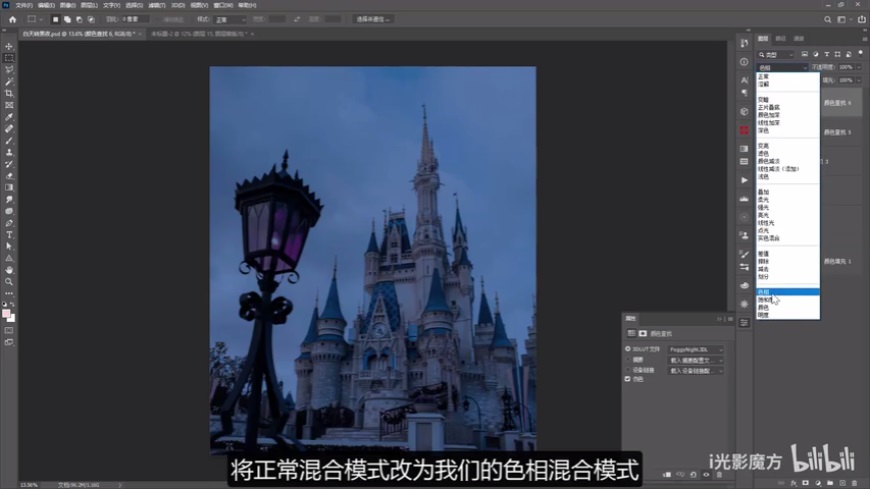Click the delete layer trash icon
Viewport: 870px width, 489px height.
[x=854, y=483]
